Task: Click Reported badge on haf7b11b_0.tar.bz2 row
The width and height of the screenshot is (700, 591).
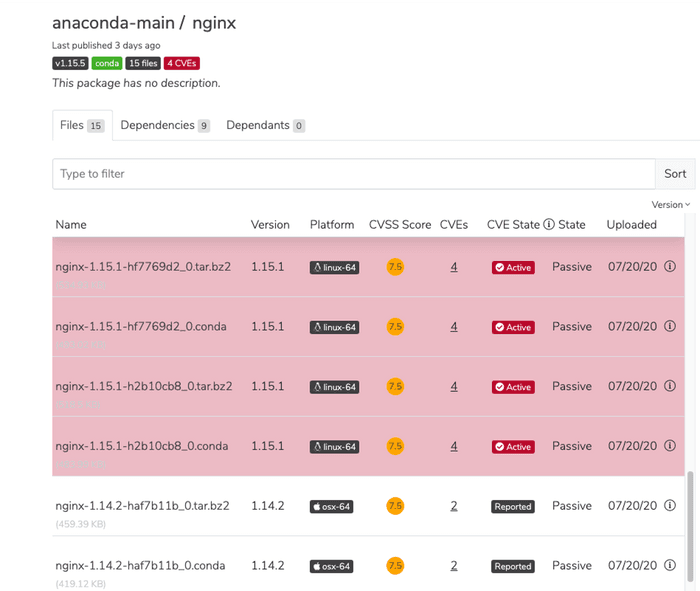Action: point(513,507)
